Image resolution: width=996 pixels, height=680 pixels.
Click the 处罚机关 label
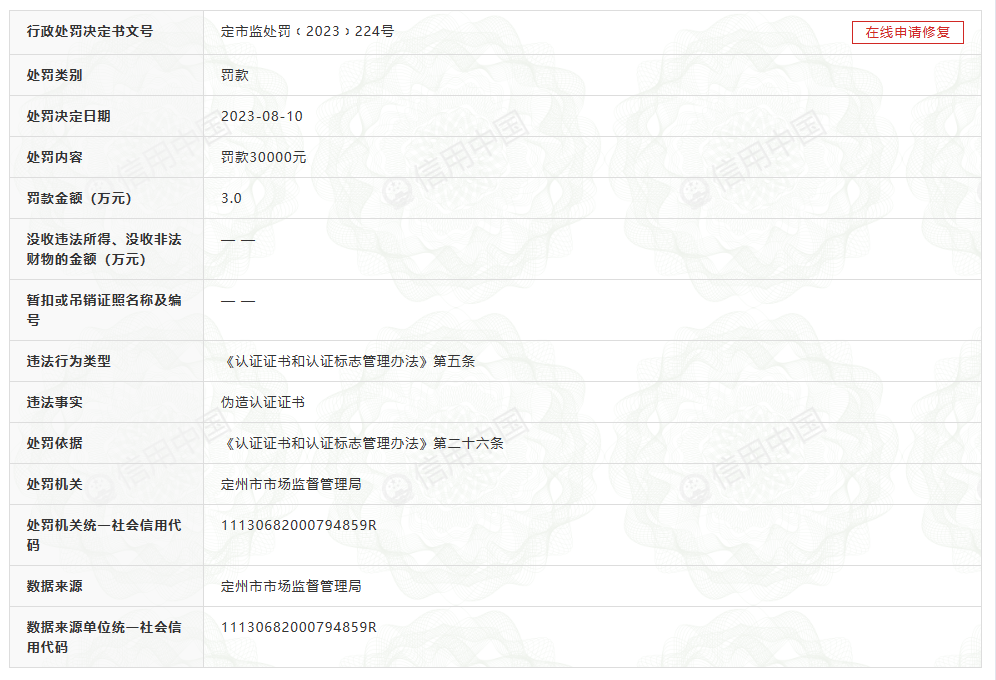pos(55,484)
